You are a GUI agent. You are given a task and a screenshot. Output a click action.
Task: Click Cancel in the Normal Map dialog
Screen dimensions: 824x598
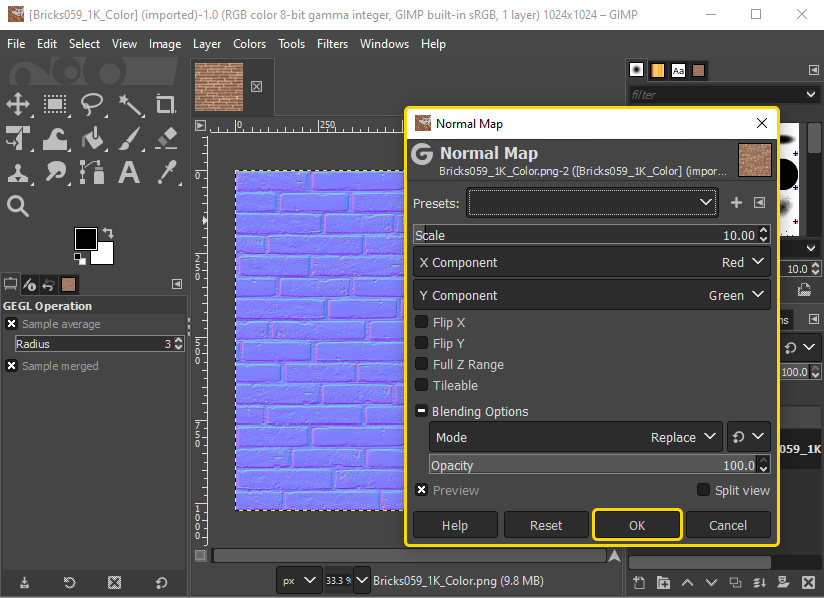tap(728, 525)
